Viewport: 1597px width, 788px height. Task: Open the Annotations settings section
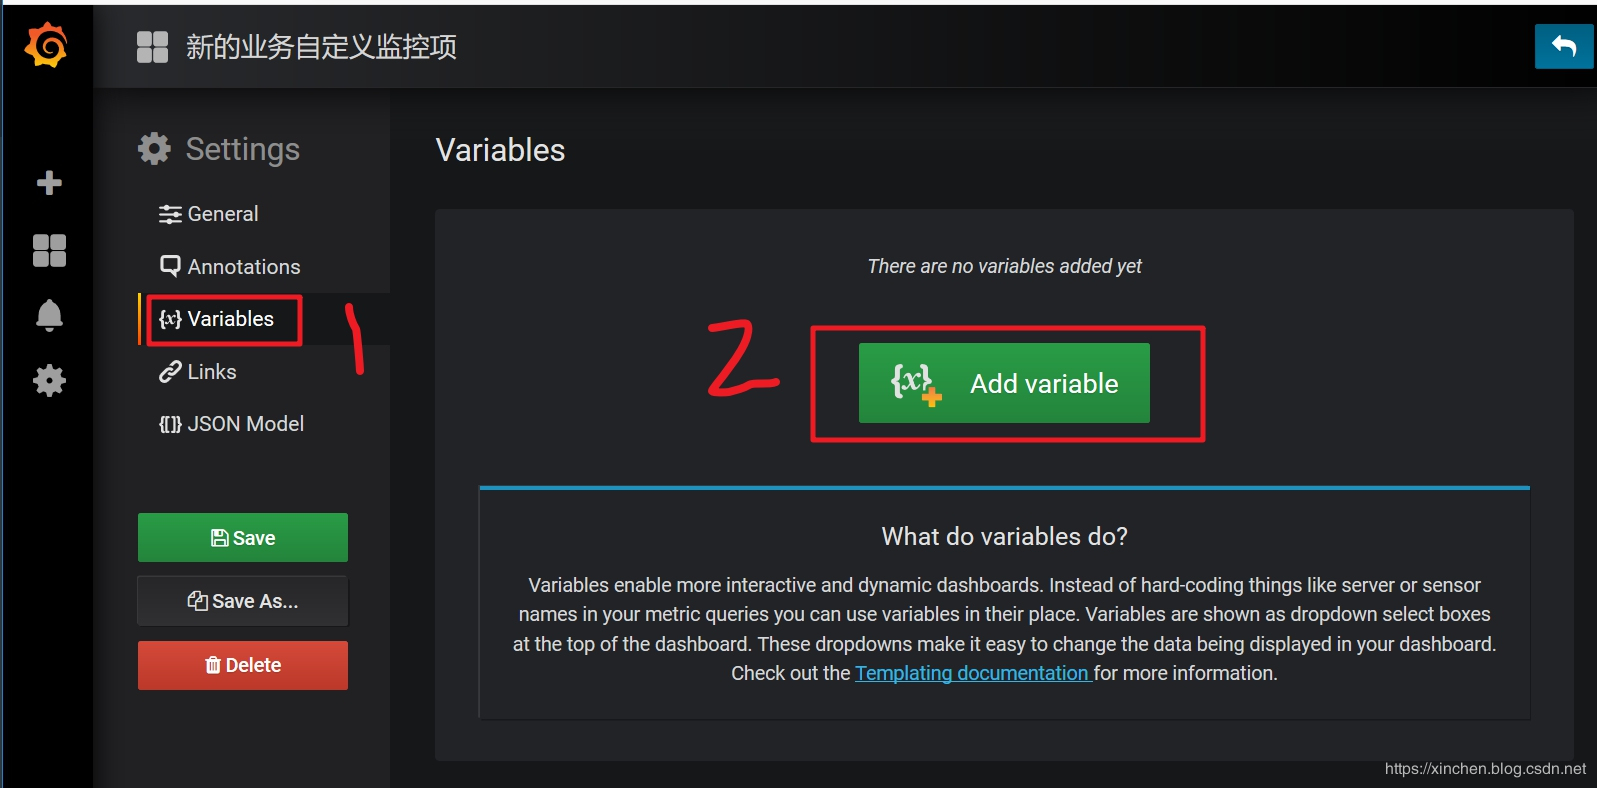pyautogui.click(x=230, y=267)
